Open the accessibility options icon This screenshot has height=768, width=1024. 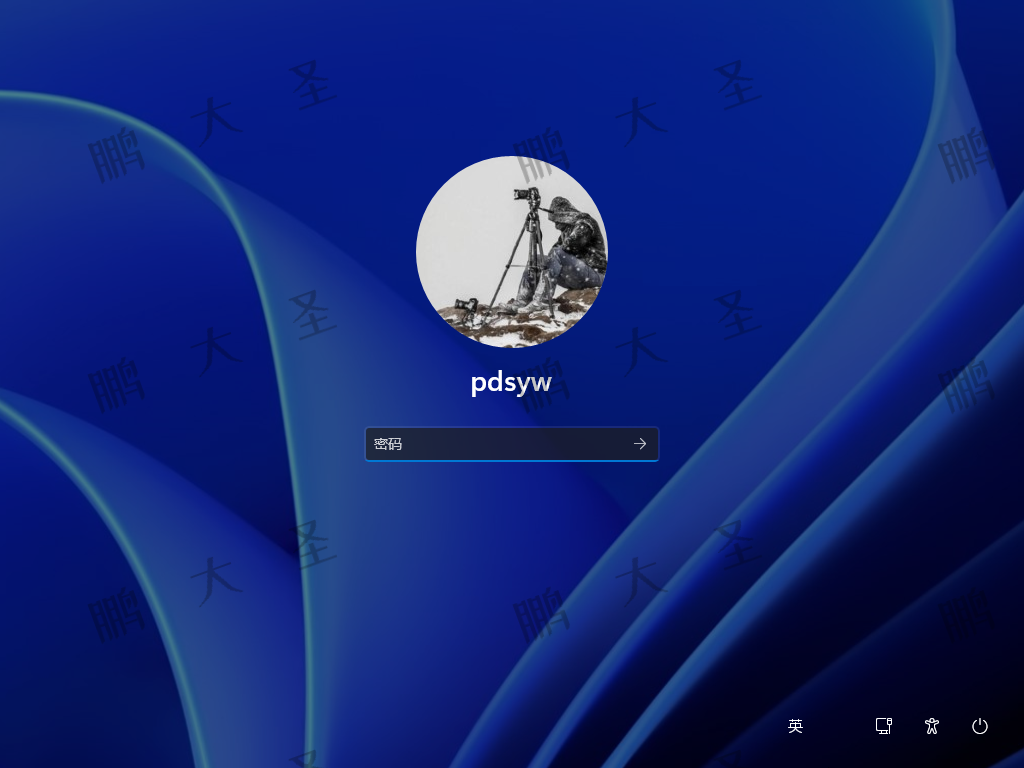932,726
